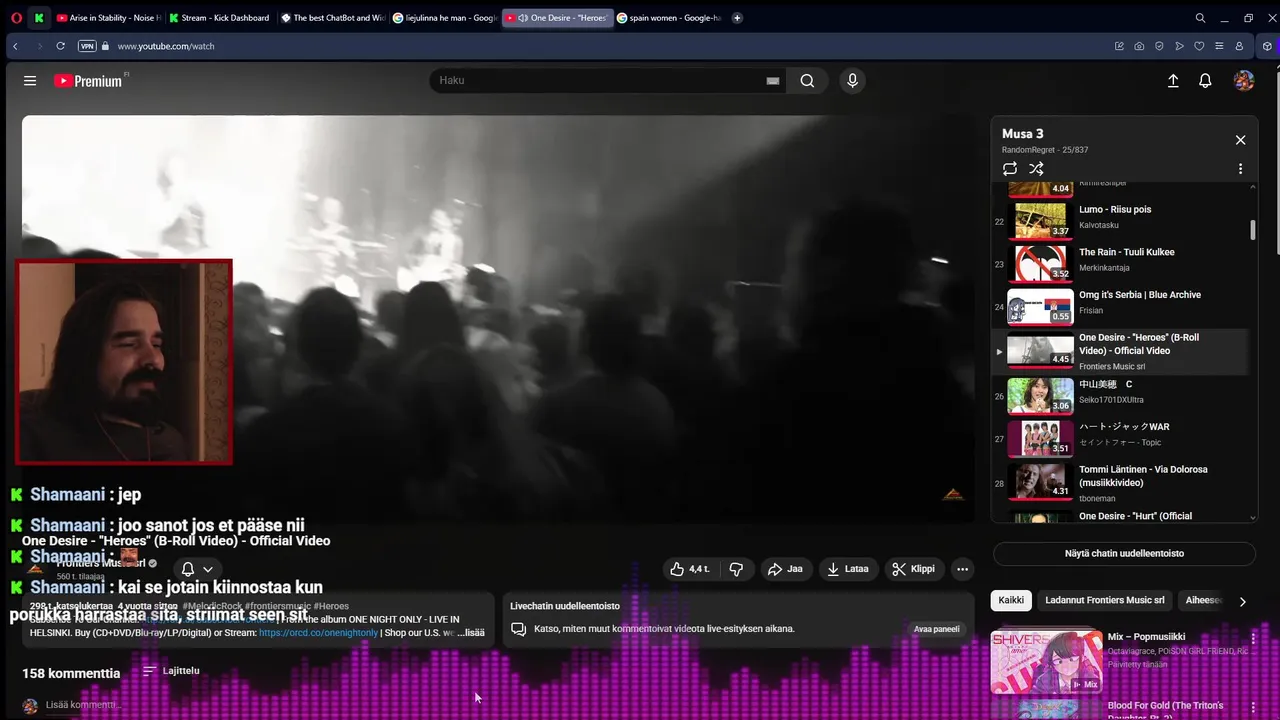Image resolution: width=1280 pixels, height=720 pixels.
Task: Take a snapshot with camera icon
Action: tap(1139, 46)
